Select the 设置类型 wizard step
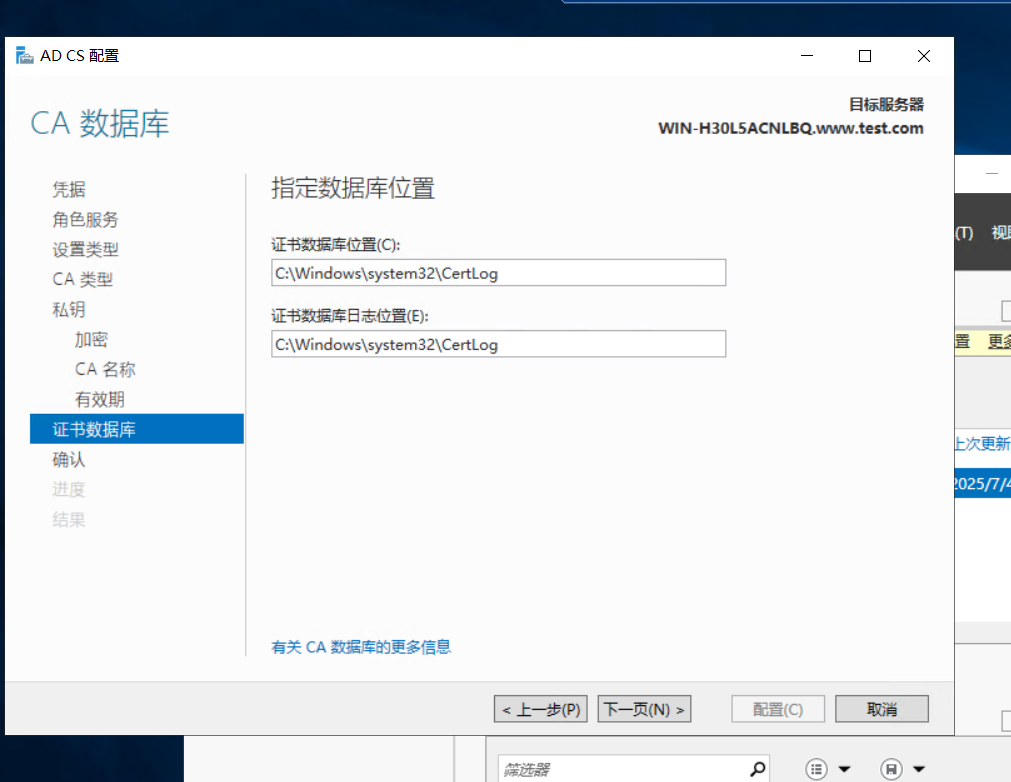 (x=85, y=249)
